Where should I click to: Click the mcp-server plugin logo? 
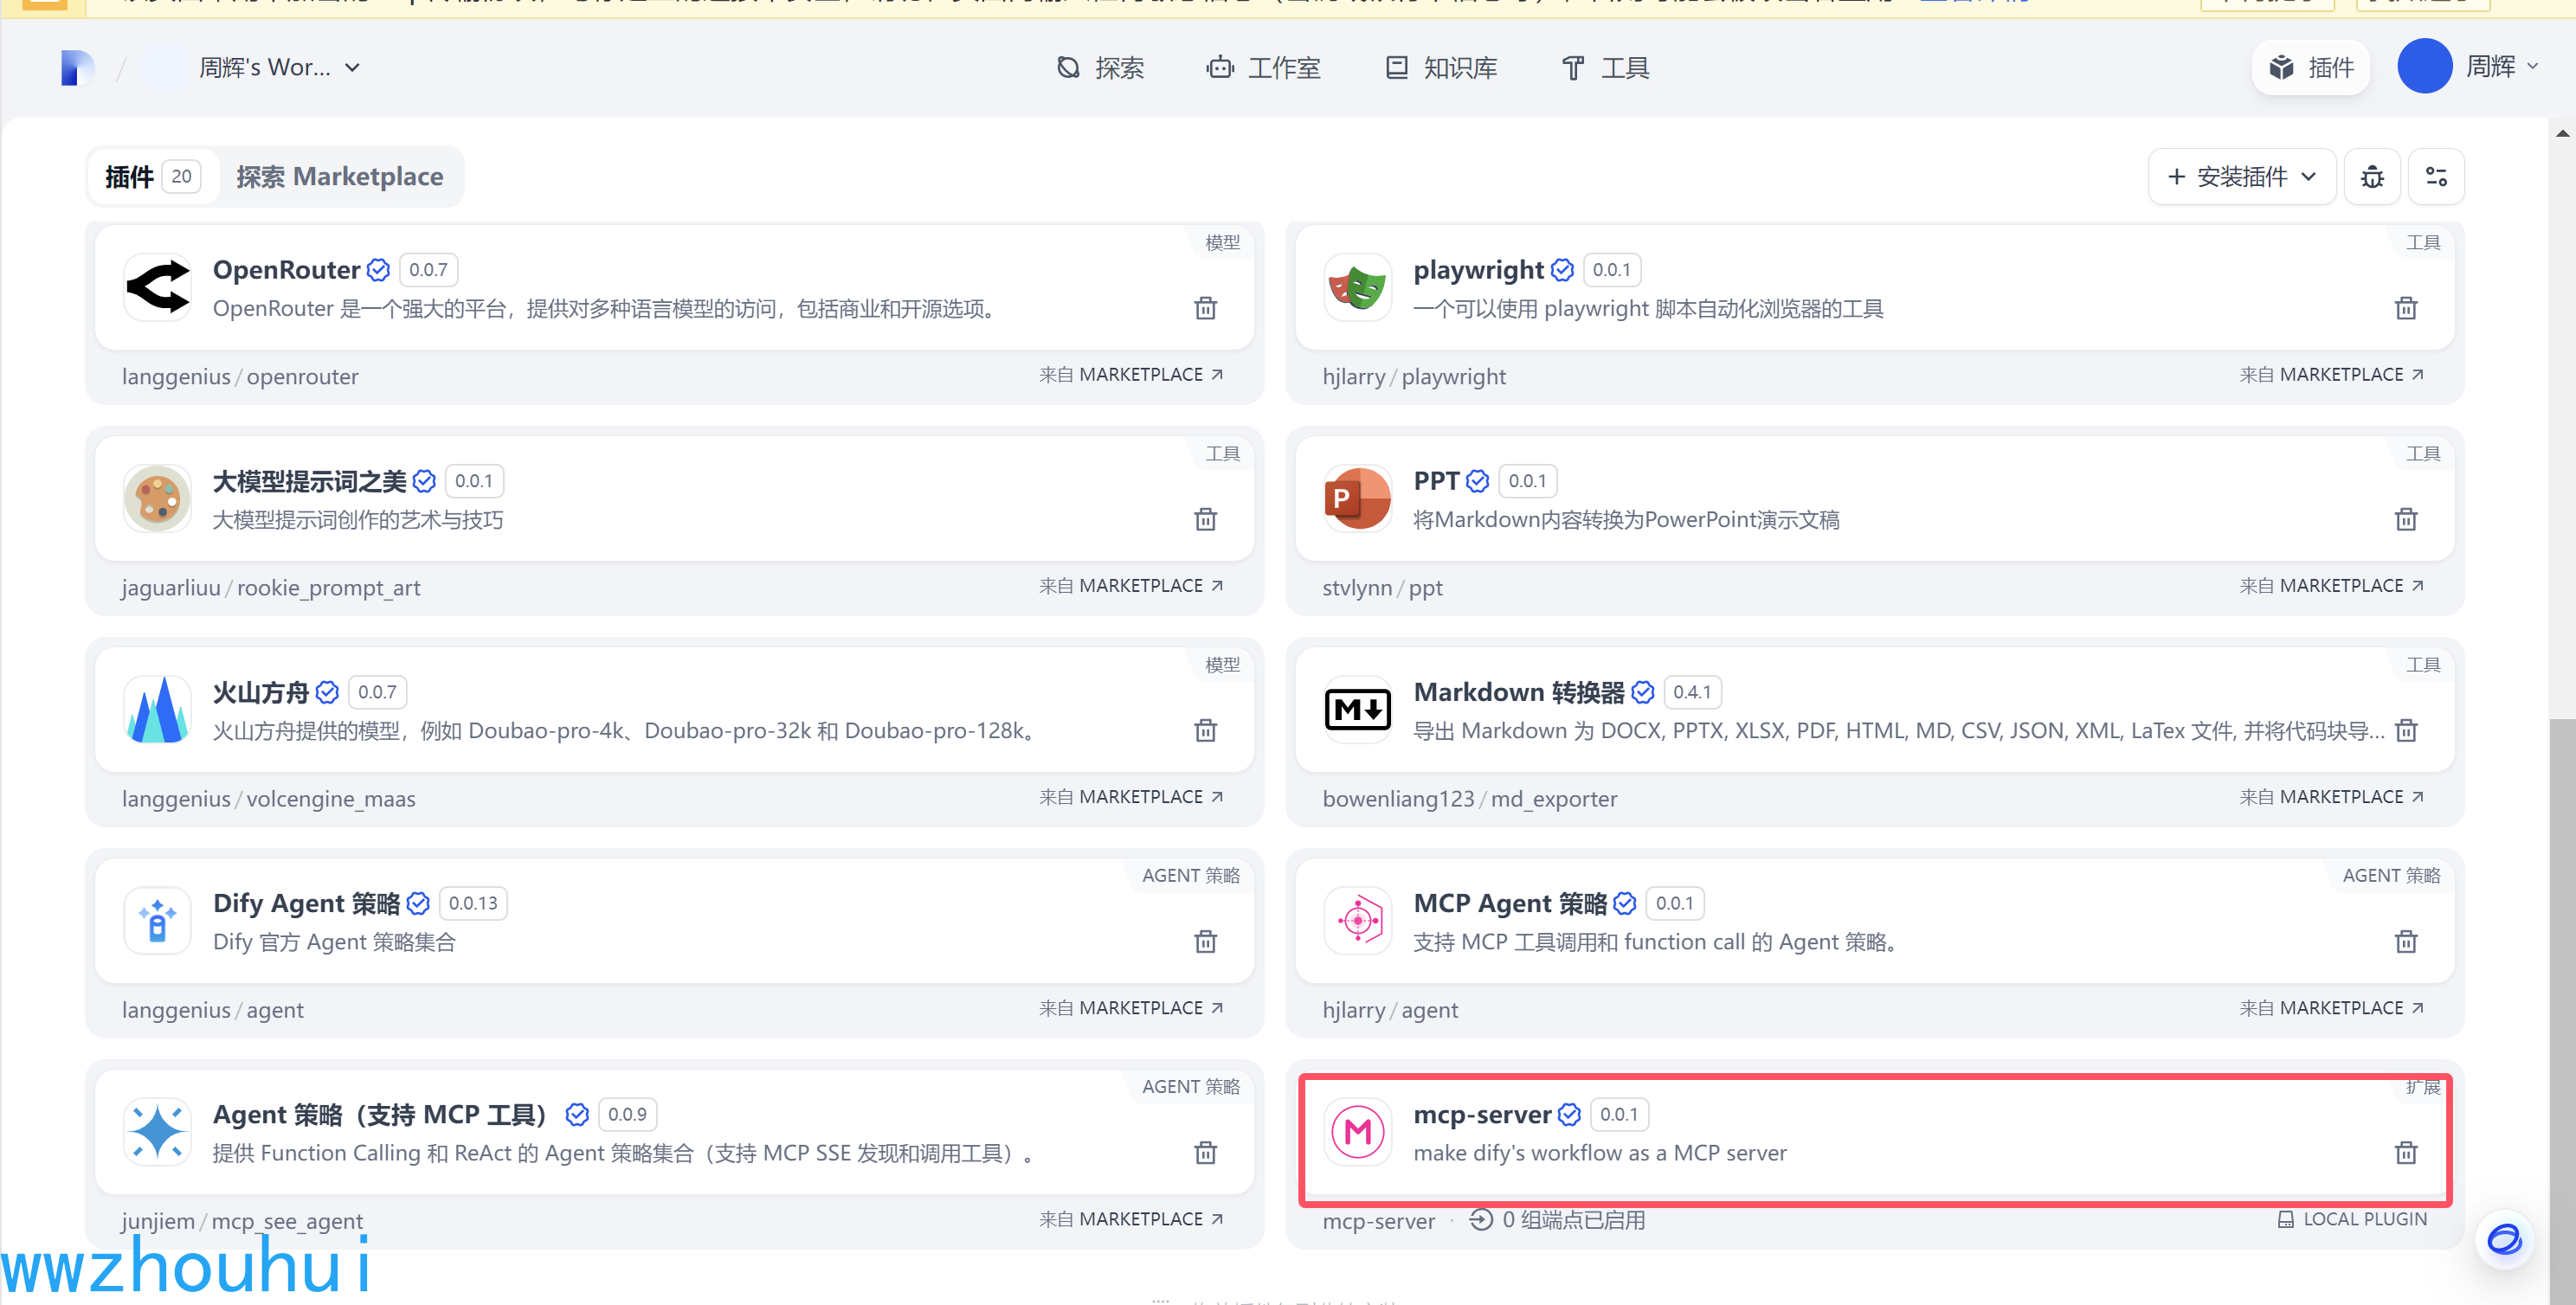pos(1357,1132)
